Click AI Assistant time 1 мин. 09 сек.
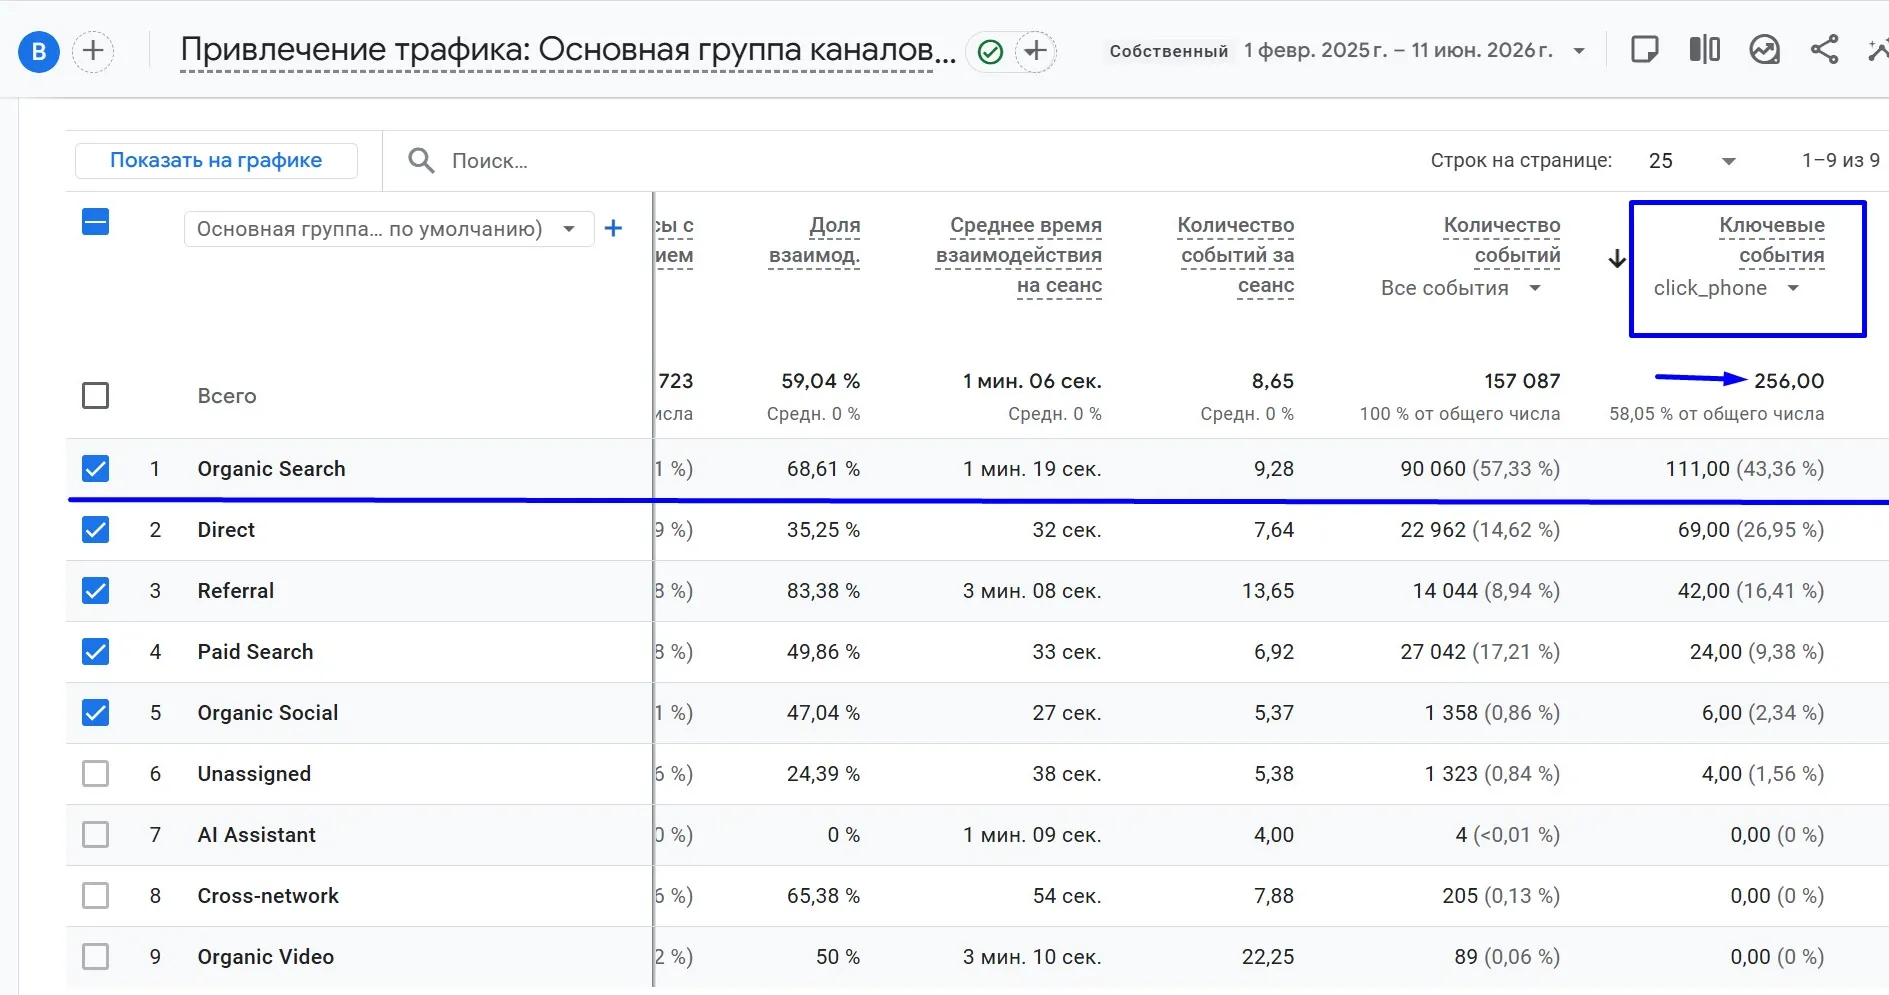The width and height of the screenshot is (1889, 995). [x=1032, y=835]
